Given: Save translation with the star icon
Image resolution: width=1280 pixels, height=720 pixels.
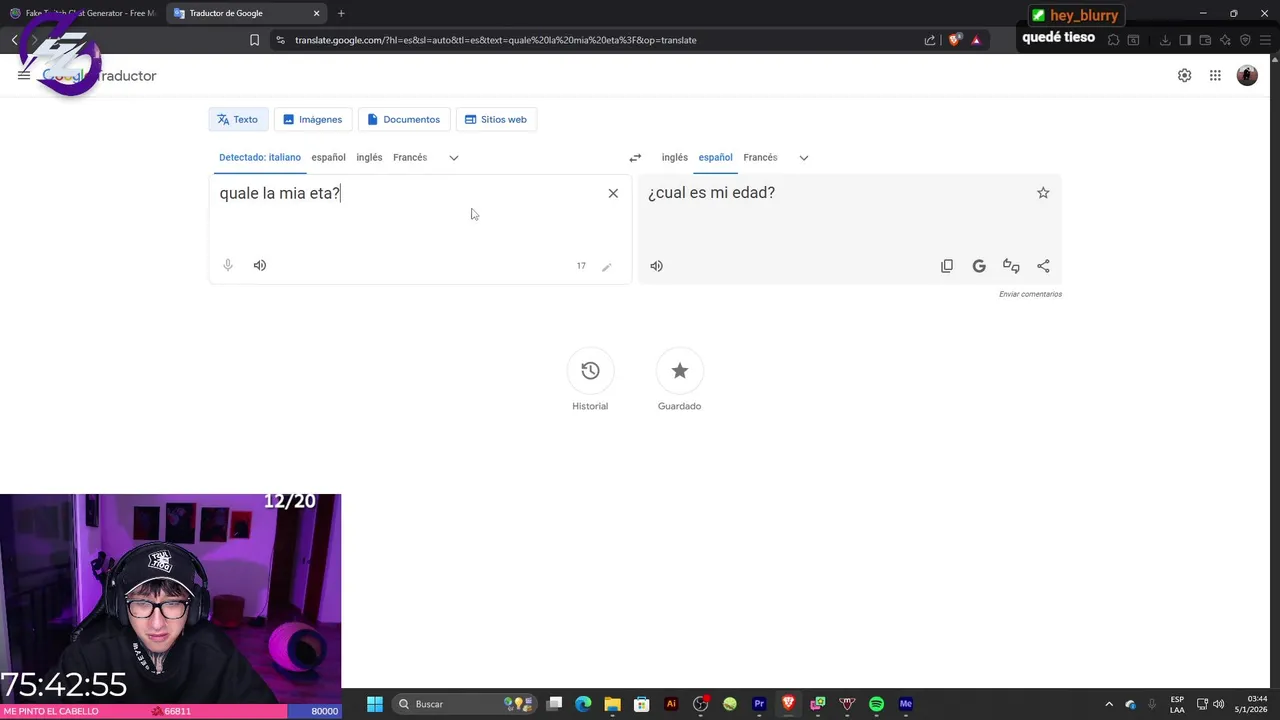Looking at the screenshot, I should tap(1043, 193).
